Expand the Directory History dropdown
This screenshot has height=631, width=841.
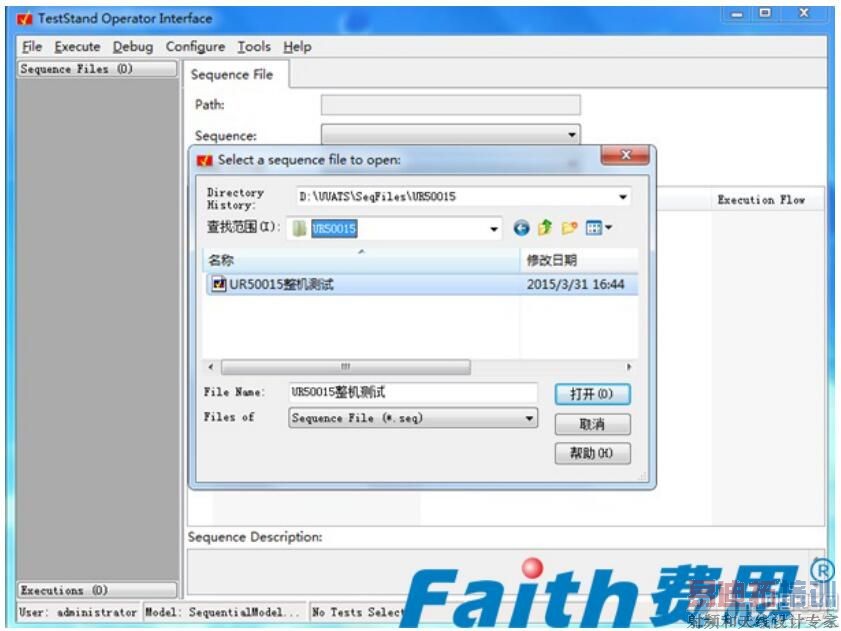pos(623,197)
